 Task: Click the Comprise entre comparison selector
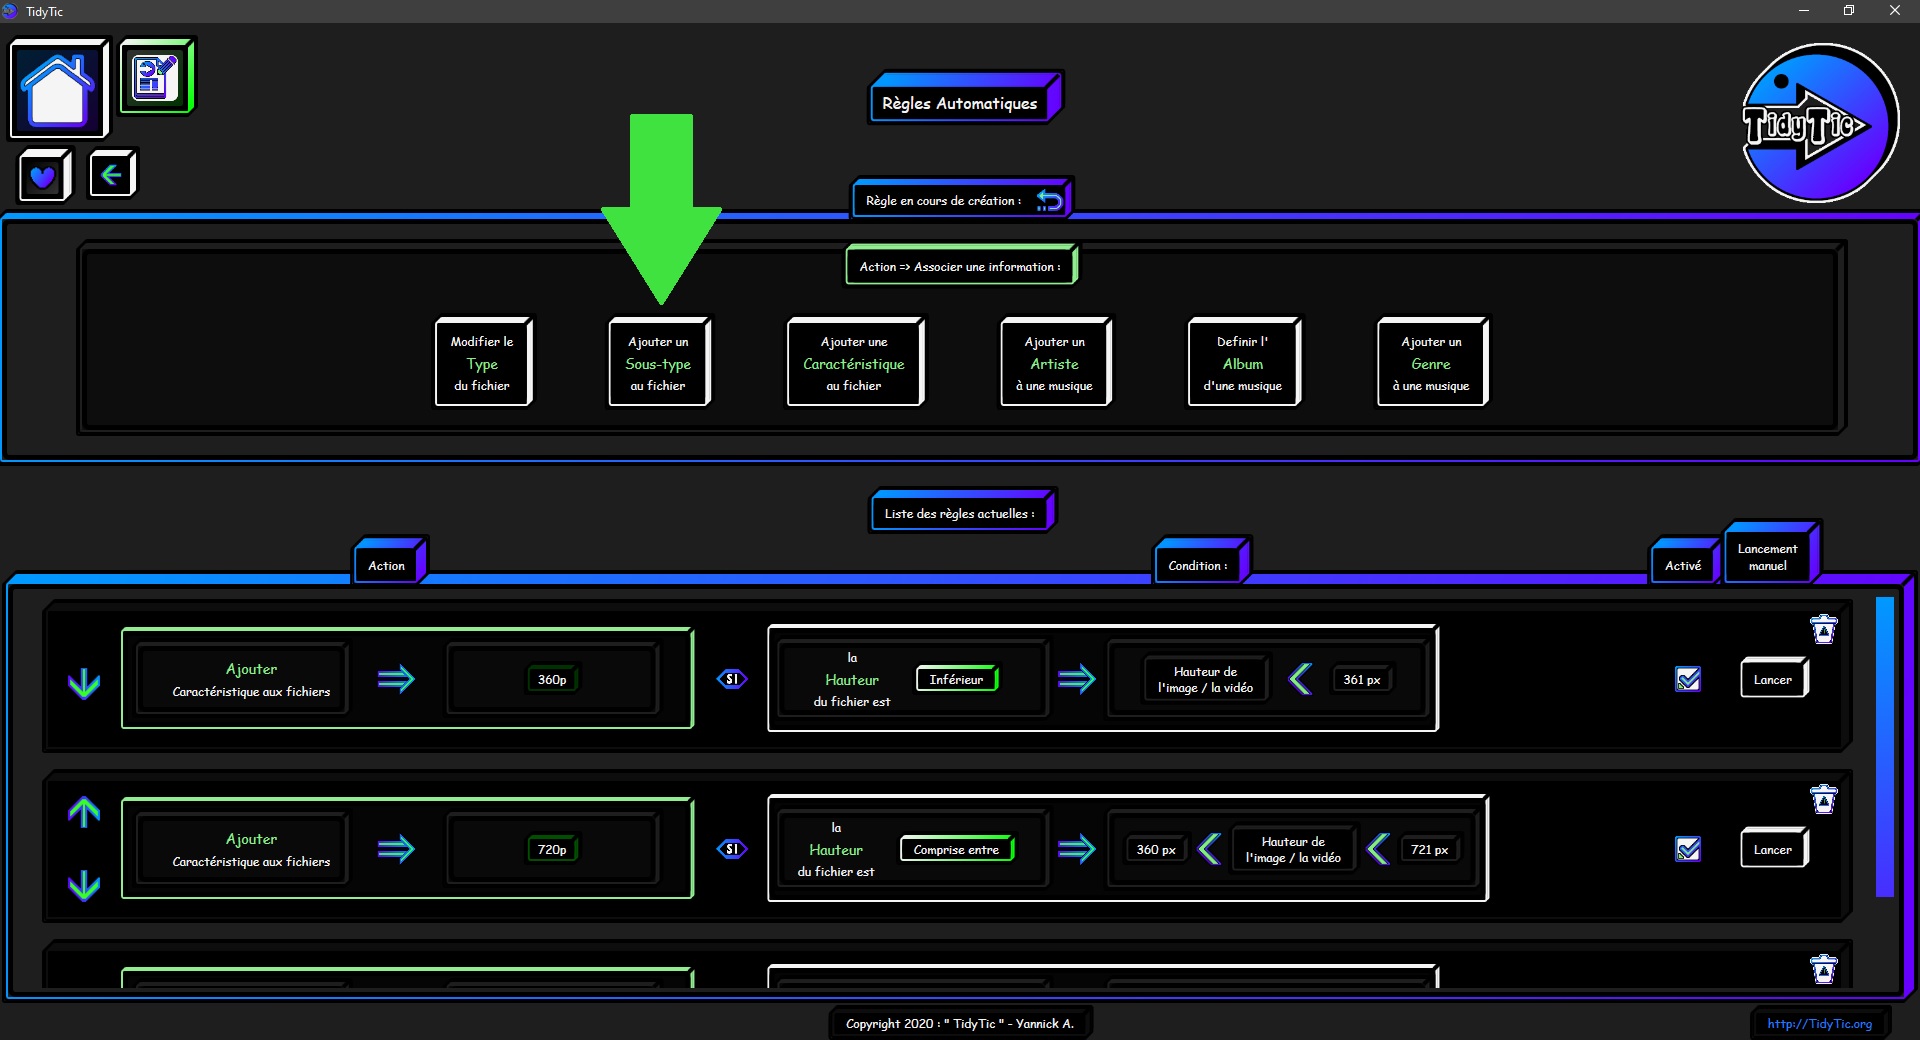pyautogui.click(x=957, y=849)
